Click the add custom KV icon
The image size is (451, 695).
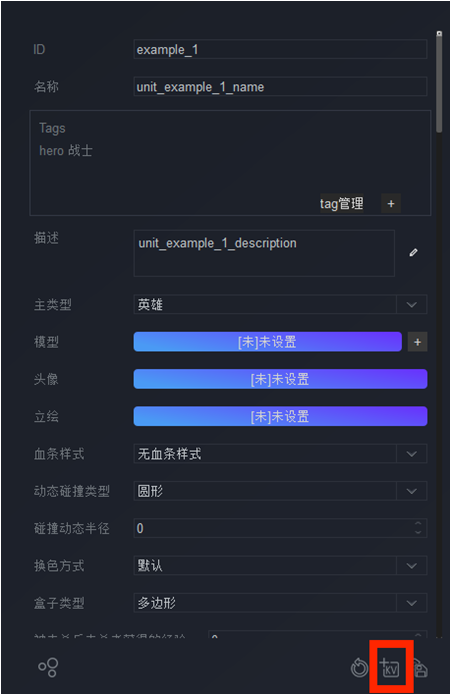click(390, 667)
